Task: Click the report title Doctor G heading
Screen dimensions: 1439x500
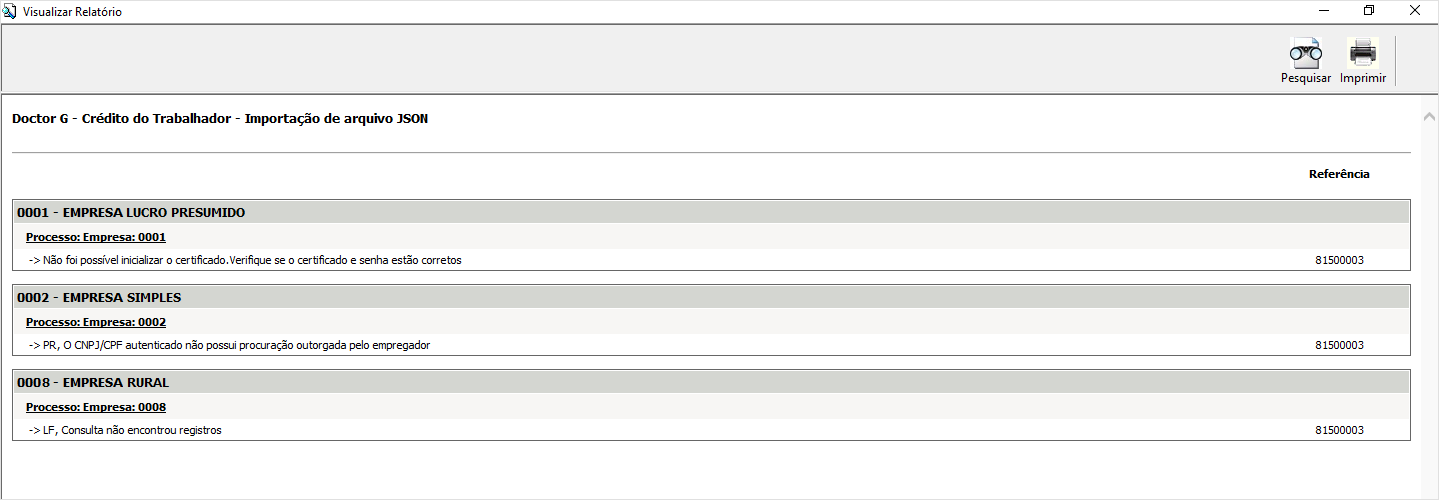Action: coord(220,119)
